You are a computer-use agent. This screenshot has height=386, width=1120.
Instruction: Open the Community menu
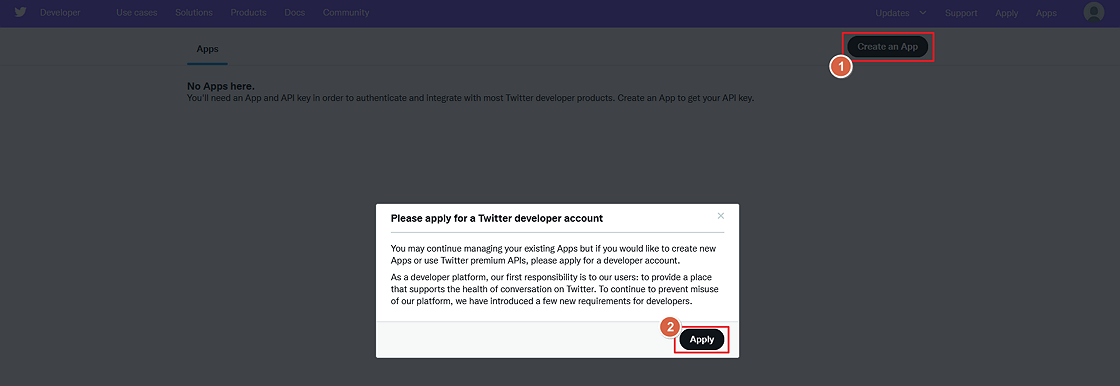[x=346, y=13]
